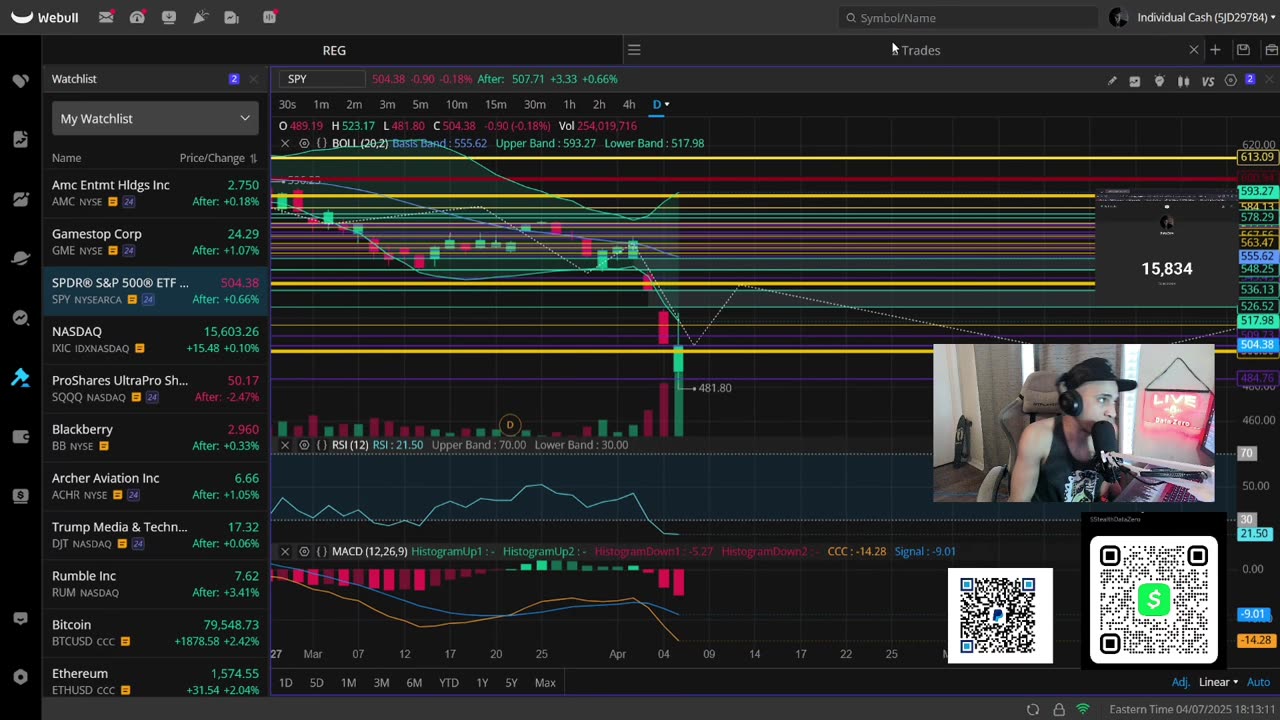Click the chart snapshot image icon
This screenshot has width=1280, height=720.
pyautogui.click(x=1135, y=81)
